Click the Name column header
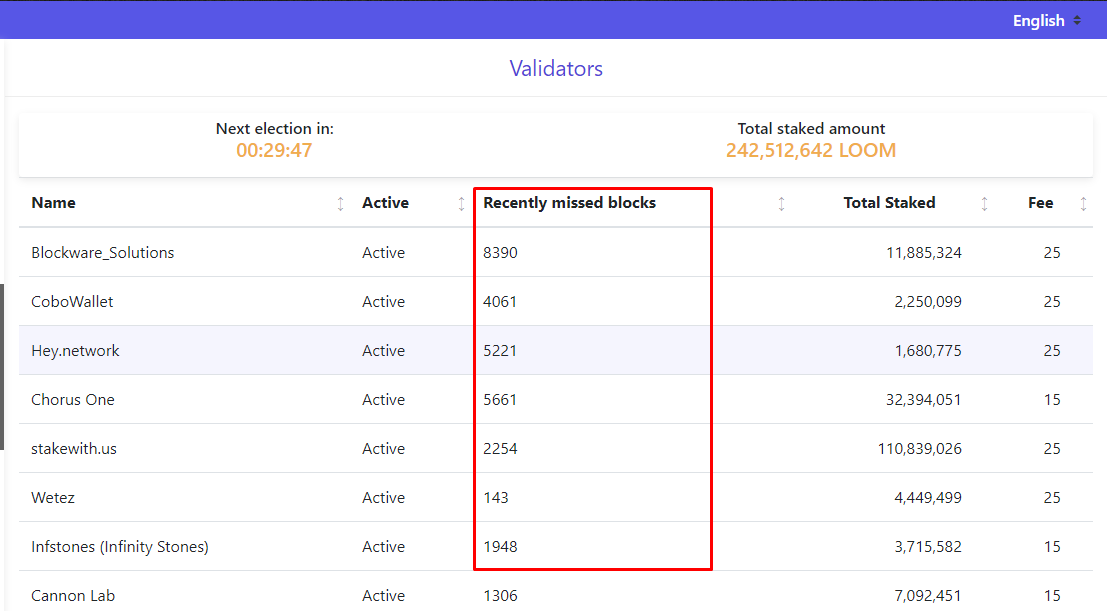 coord(53,202)
